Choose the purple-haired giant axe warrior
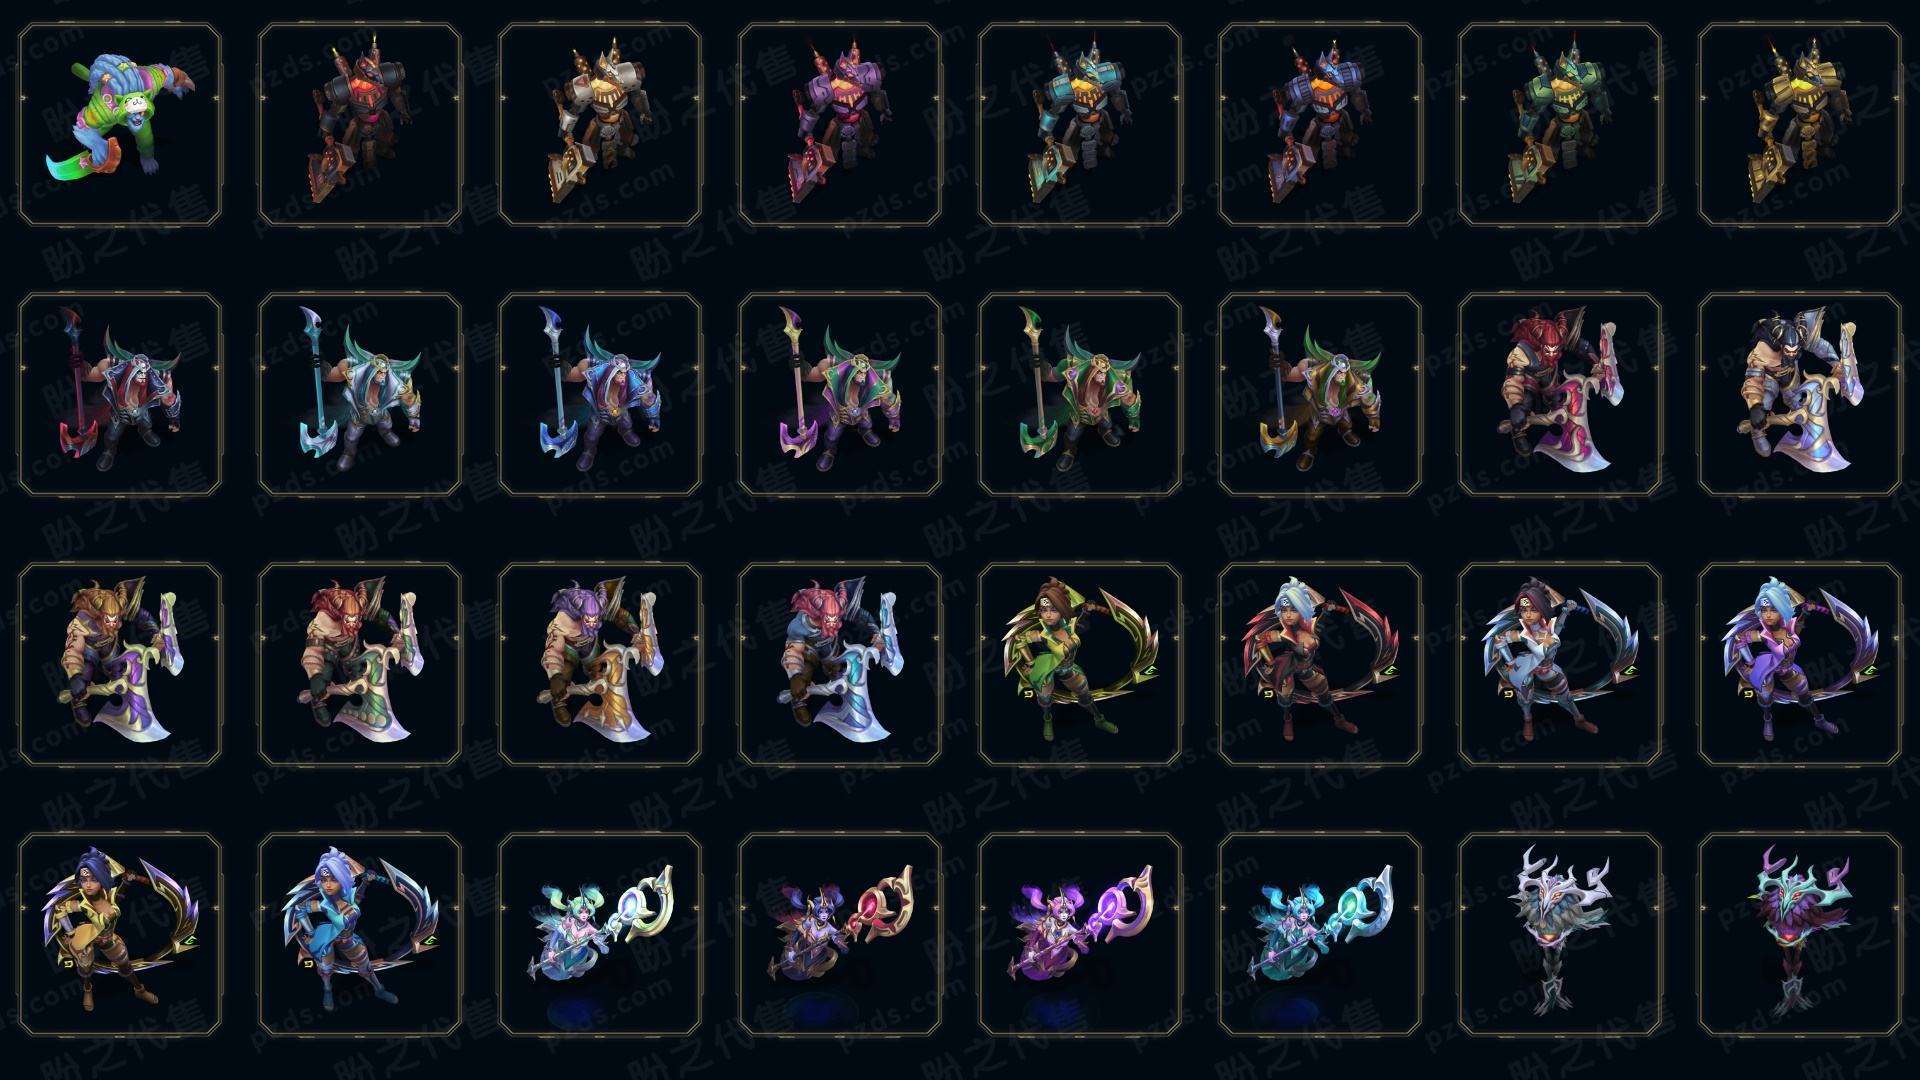Image resolution: width=1920 pixels, height=1080 pixels. (x=600, y=665)
